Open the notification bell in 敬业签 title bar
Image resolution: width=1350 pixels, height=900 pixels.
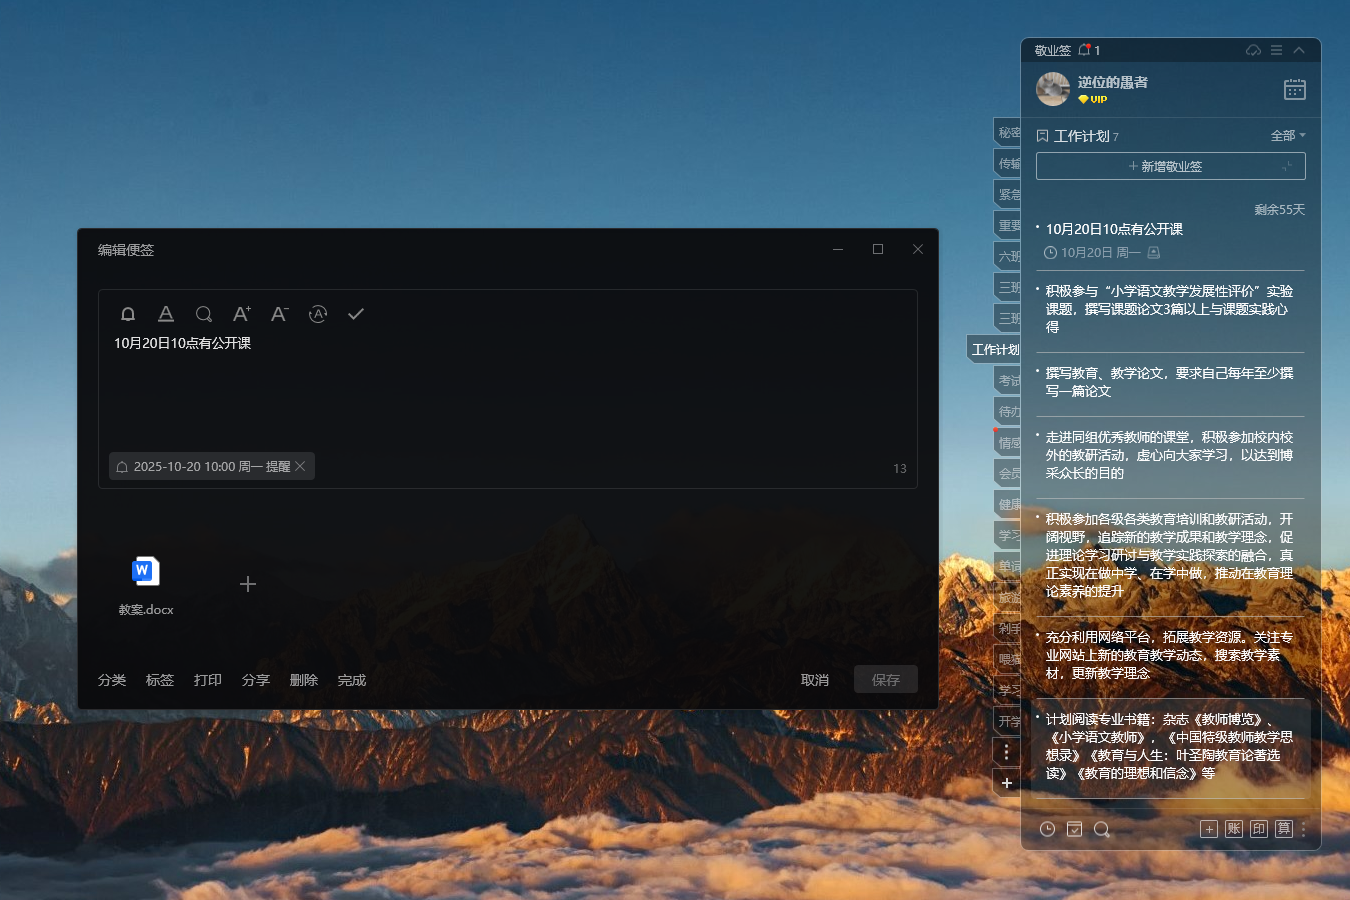click(1084, 50)
